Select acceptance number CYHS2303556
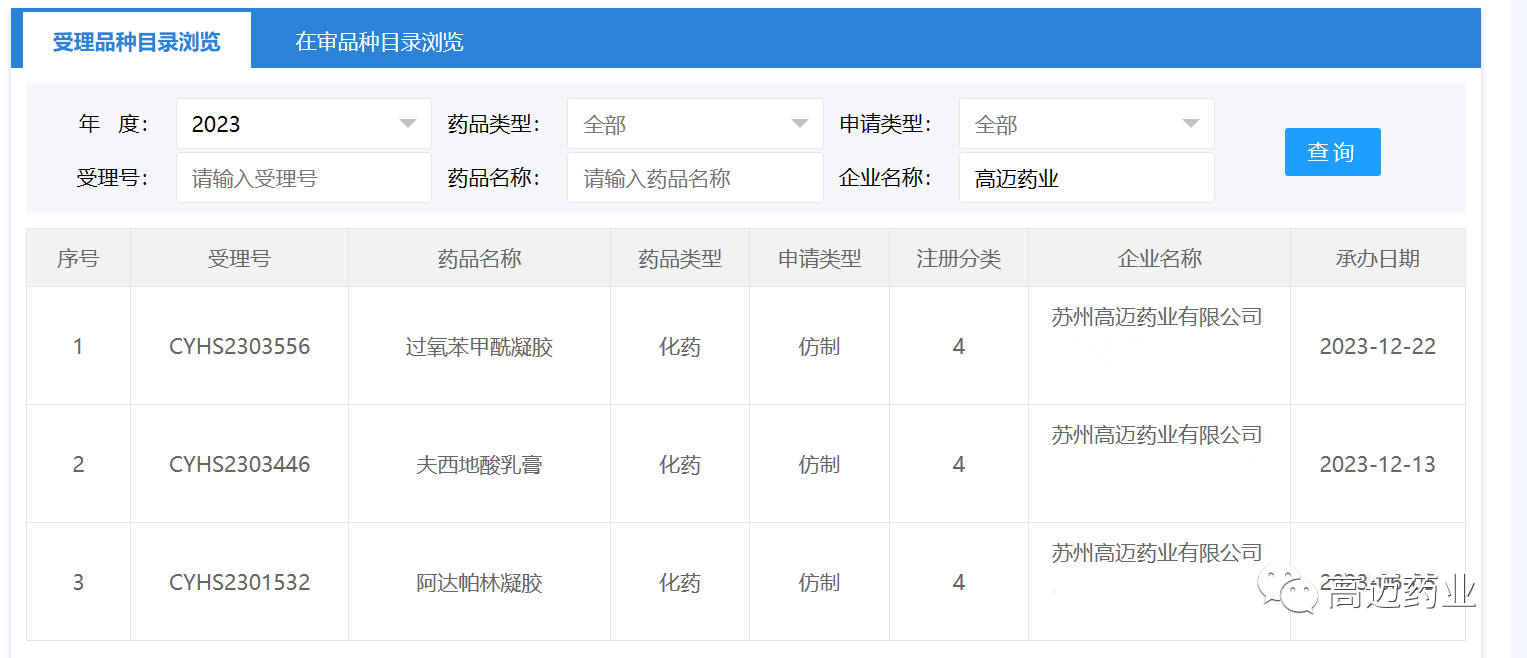The image size is (1527, 658). point(240,347)
